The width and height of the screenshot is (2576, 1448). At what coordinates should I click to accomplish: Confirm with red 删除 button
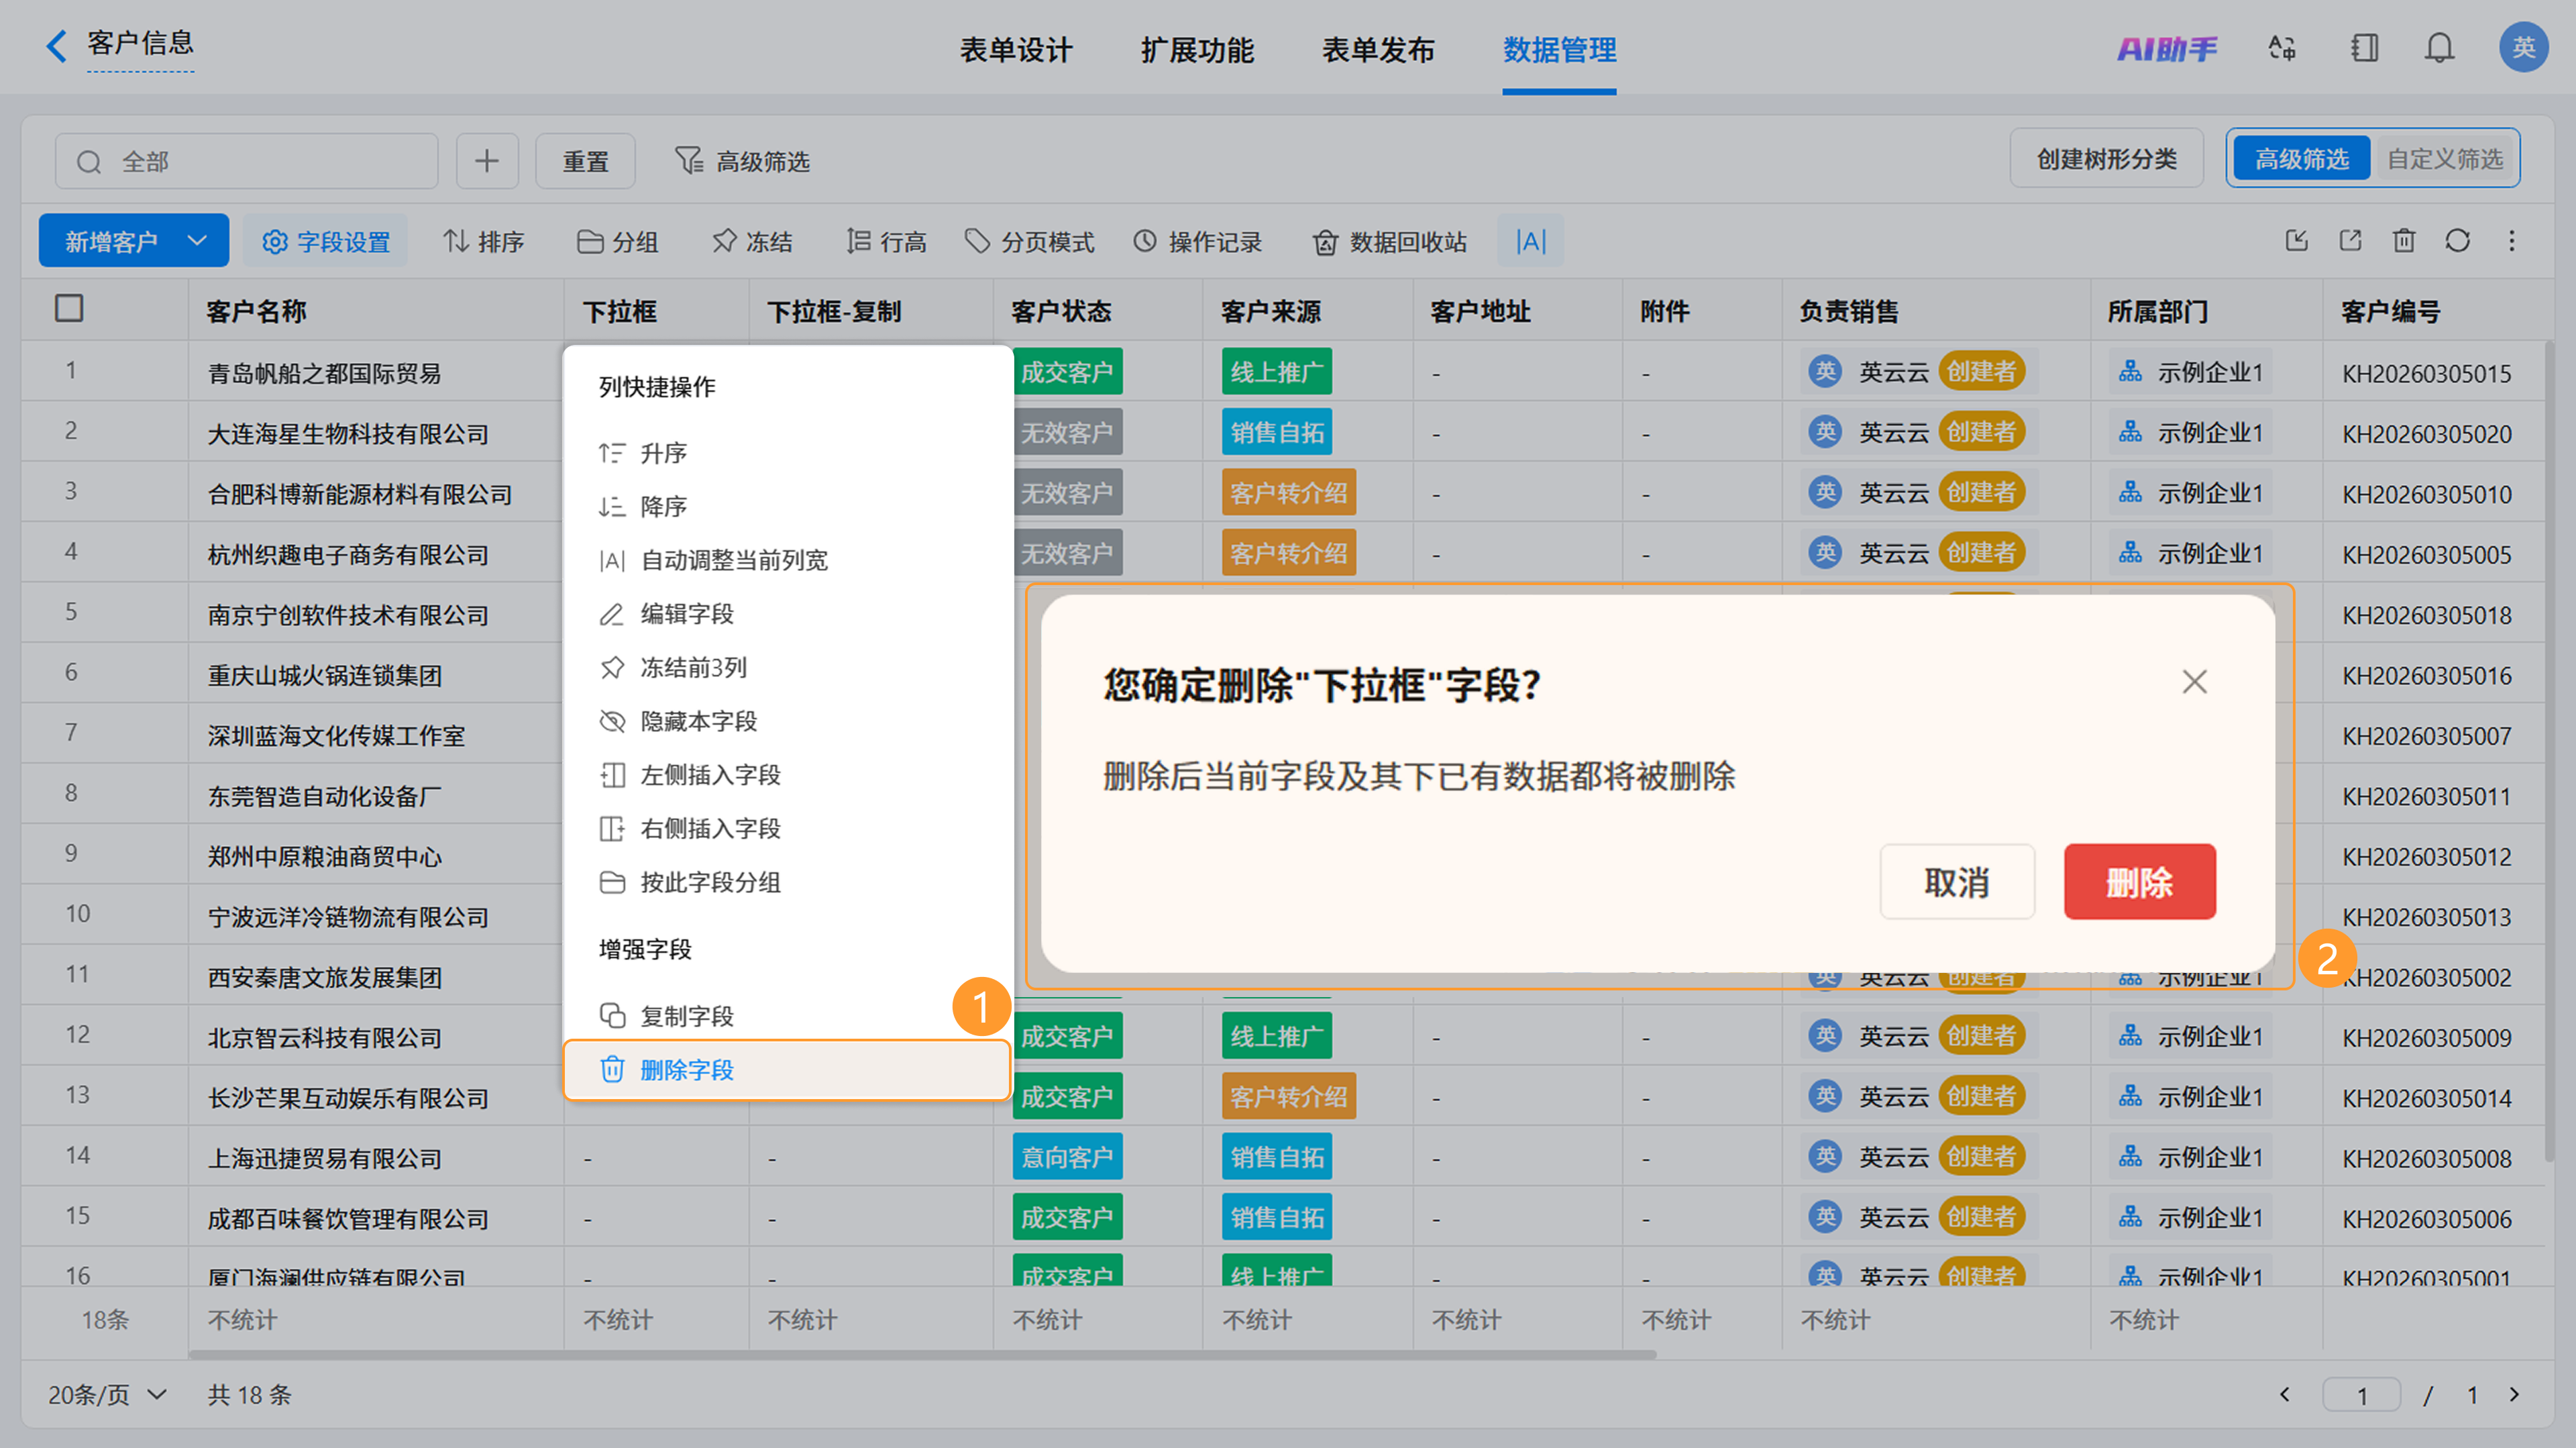coord(2140,882)
